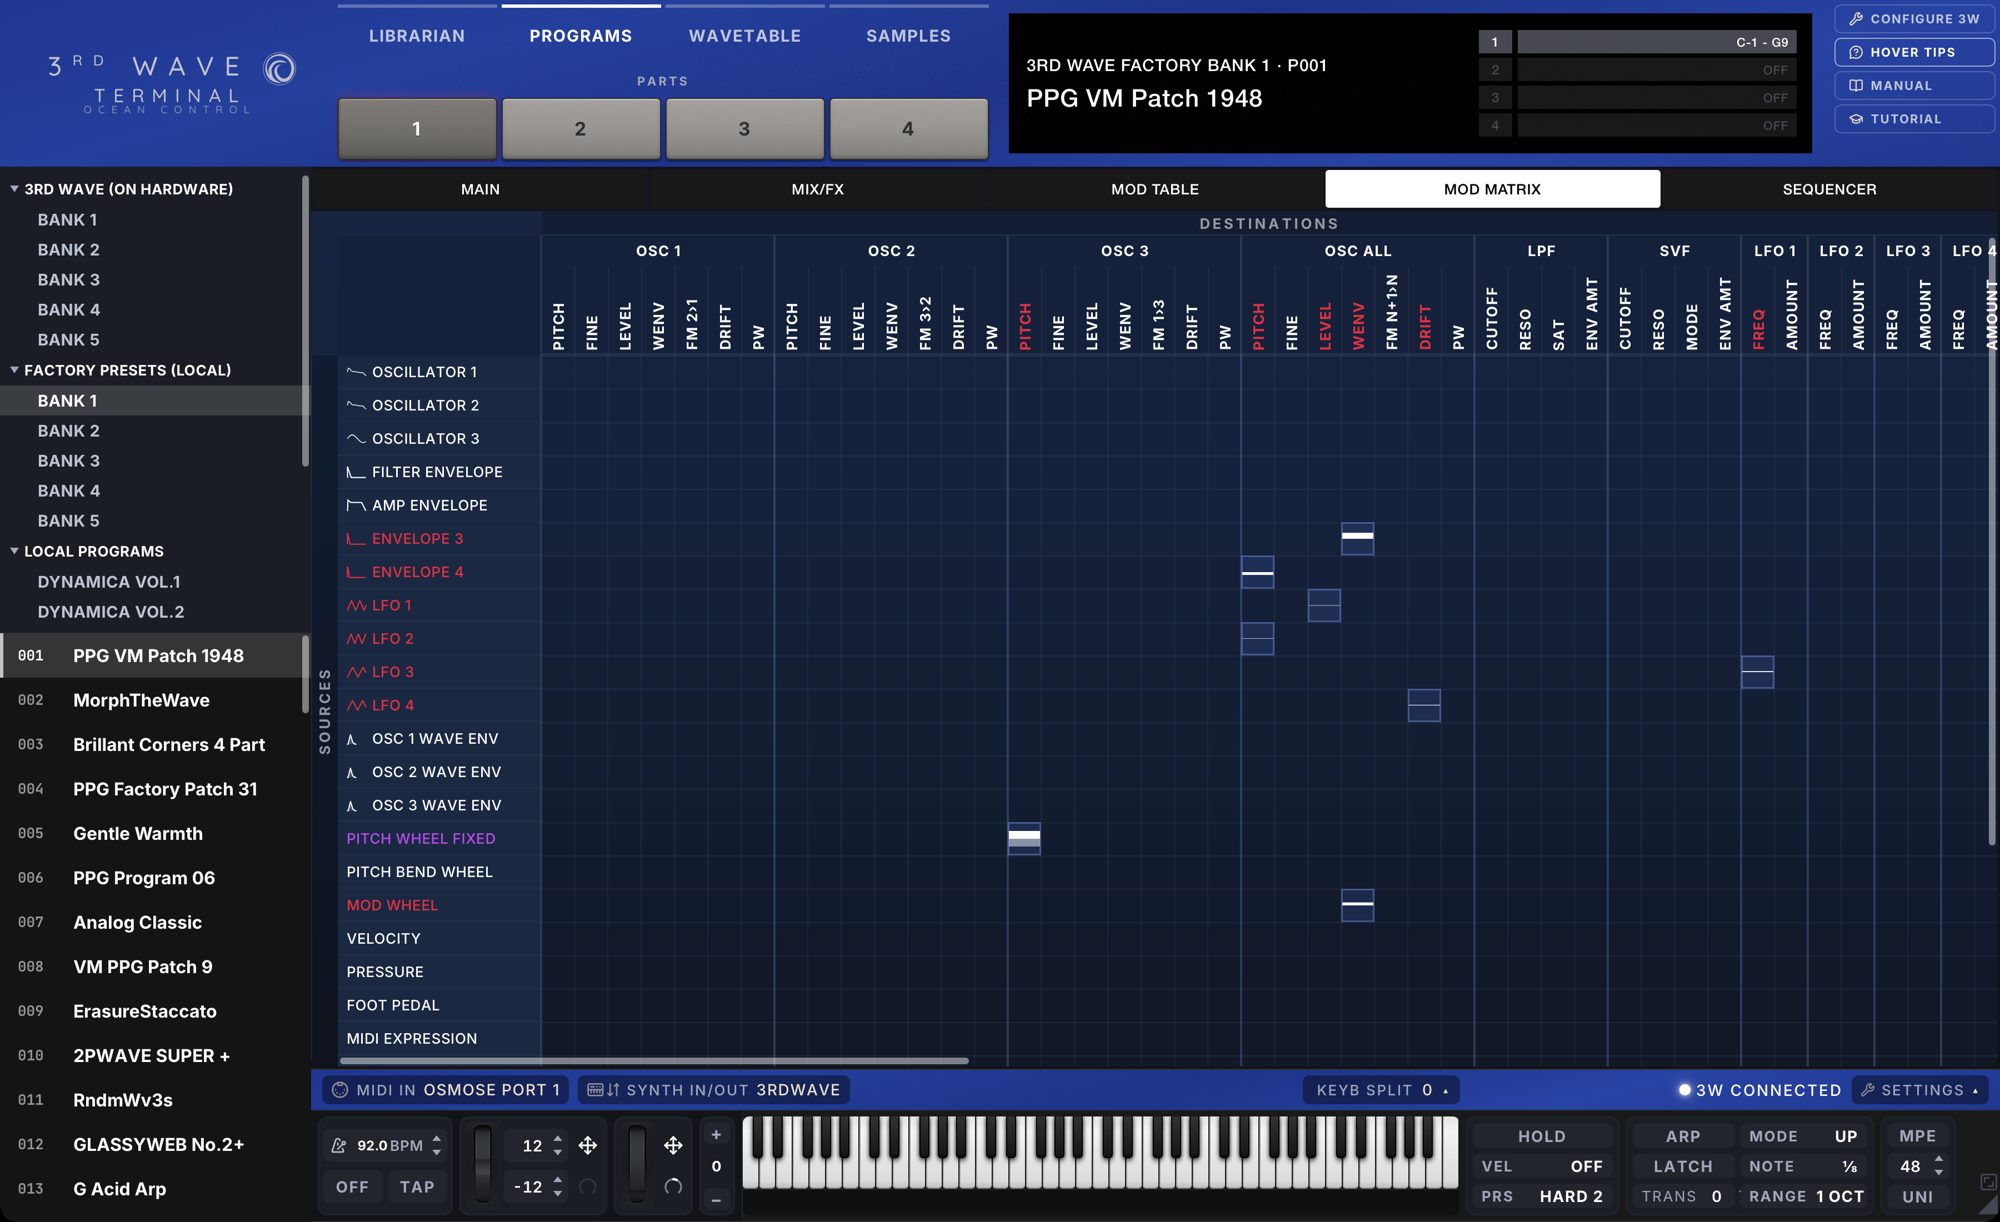Click the Amp Envelope shape icon
Image resolution: width=2000 pixels, height=1222 pixels.
click(x=356, y=506)
